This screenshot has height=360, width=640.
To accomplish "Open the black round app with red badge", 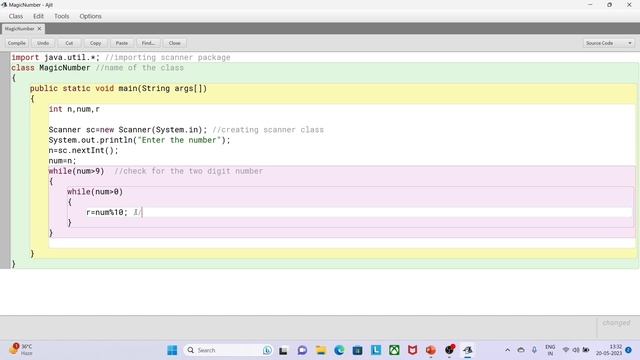I will [x=449, y=350].
